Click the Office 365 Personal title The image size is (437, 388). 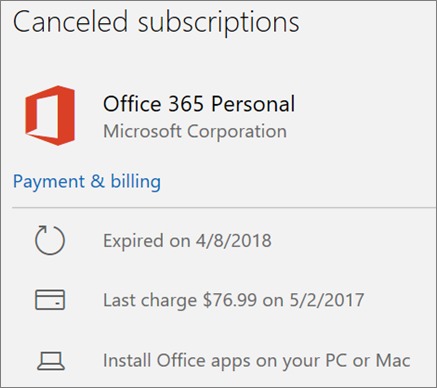coord(199,104)
